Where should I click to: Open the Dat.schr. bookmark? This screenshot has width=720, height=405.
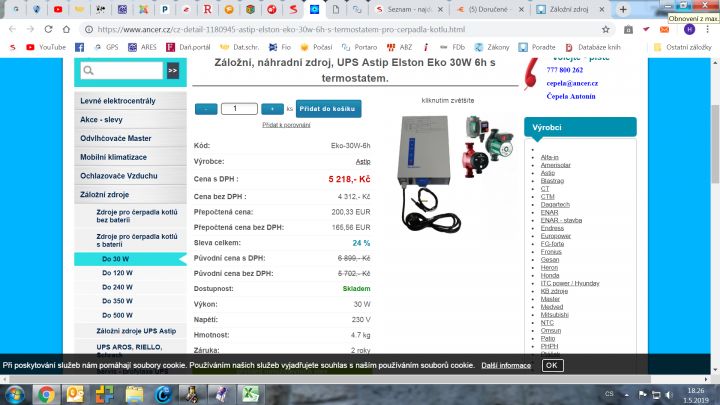[x=239, y=47]
